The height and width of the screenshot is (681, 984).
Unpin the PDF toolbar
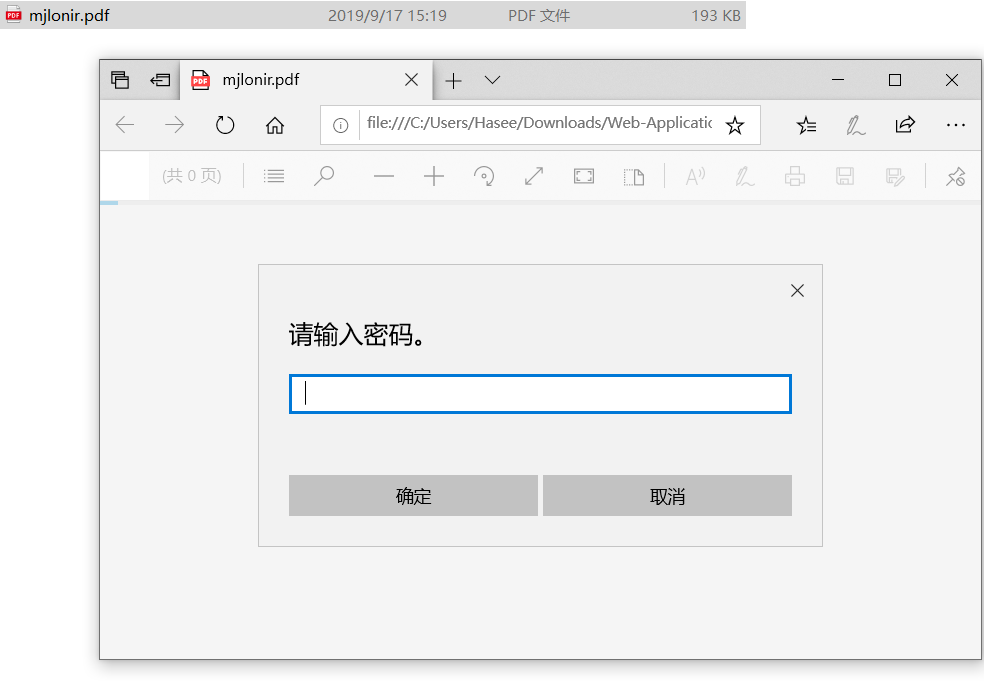pyautogui.click(x=955, y=177)
